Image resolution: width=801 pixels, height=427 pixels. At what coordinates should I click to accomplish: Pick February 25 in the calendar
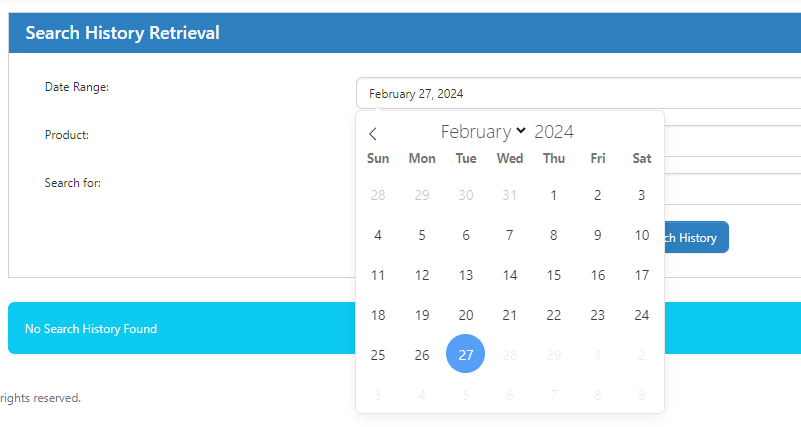click(x=378, y=355)
